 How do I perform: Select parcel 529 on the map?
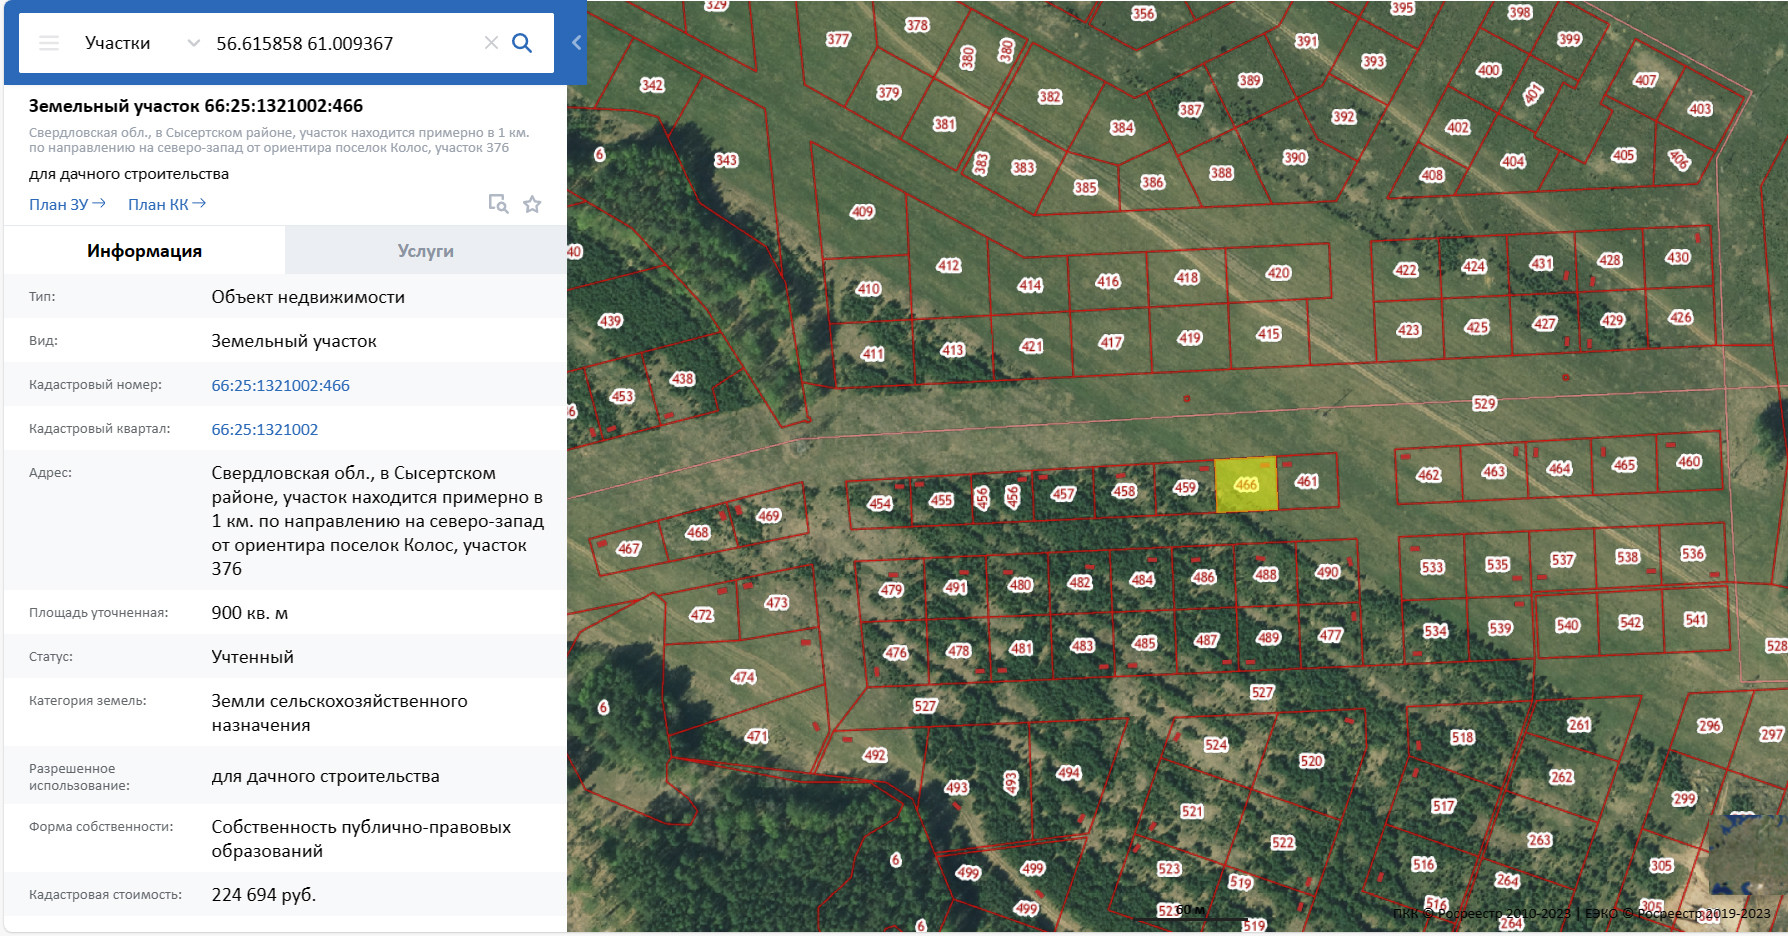pyautogui.click(x=1484, y=404)
